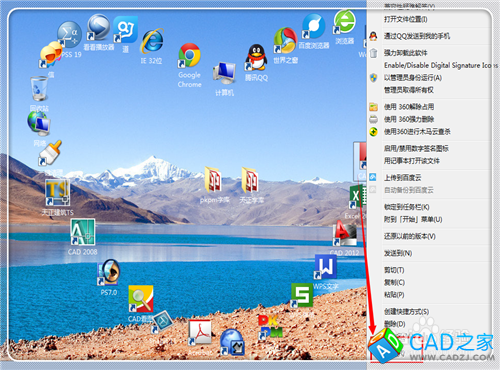Viewport: 500px width, 370px height.
Task: Select the WPS文字 blue W icon
Action: point(325,267)
